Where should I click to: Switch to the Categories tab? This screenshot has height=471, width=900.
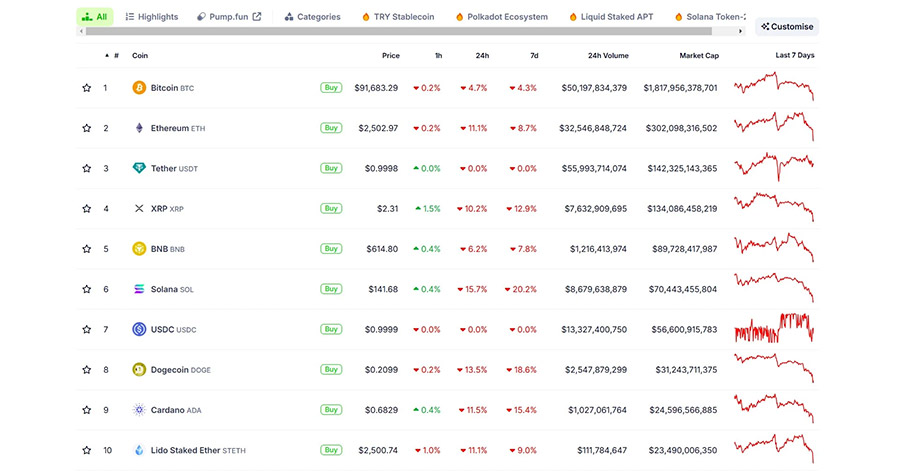312,17
